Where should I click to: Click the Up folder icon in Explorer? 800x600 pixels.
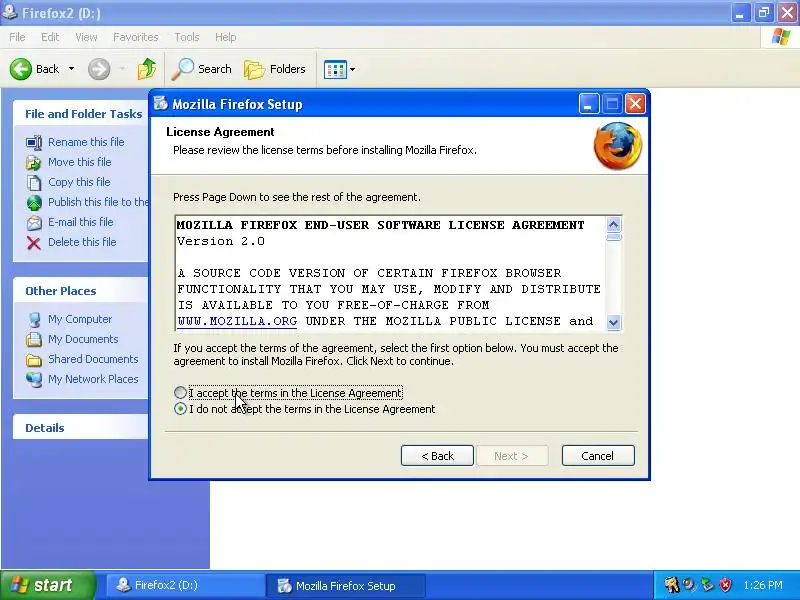point(147,69)
